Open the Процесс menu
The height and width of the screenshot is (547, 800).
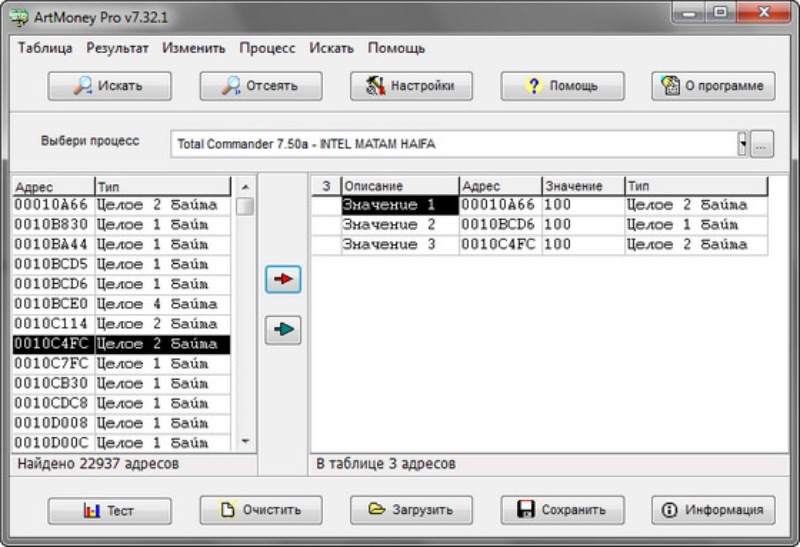click(267, 48)
